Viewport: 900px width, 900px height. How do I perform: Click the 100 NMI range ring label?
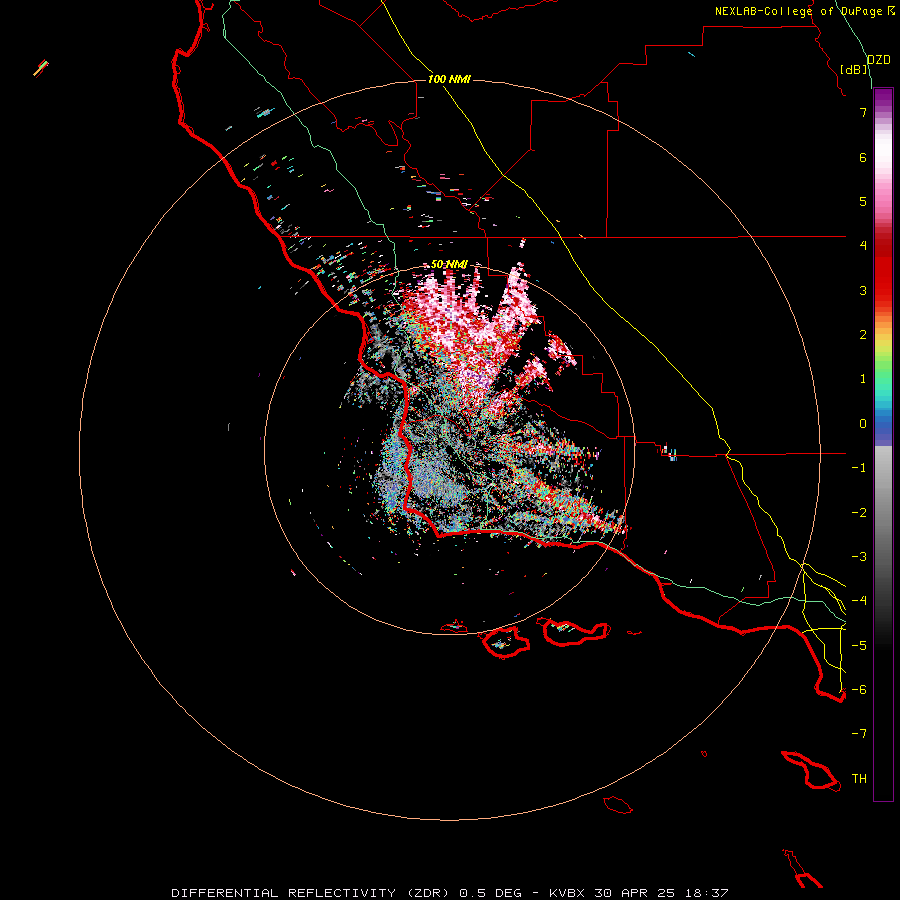449,79
